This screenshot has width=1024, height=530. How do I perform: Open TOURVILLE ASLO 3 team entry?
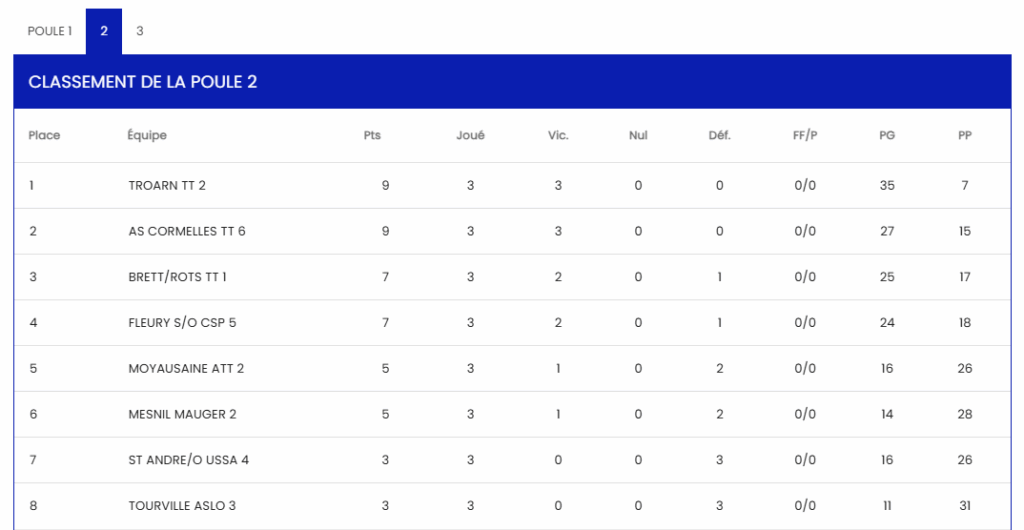point(182,506)
